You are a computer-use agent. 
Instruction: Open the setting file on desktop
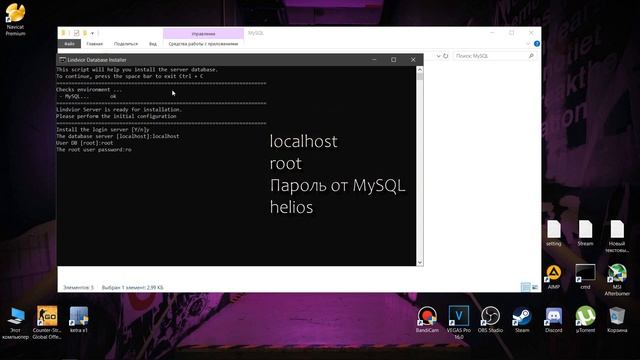[x=553, y=233]
